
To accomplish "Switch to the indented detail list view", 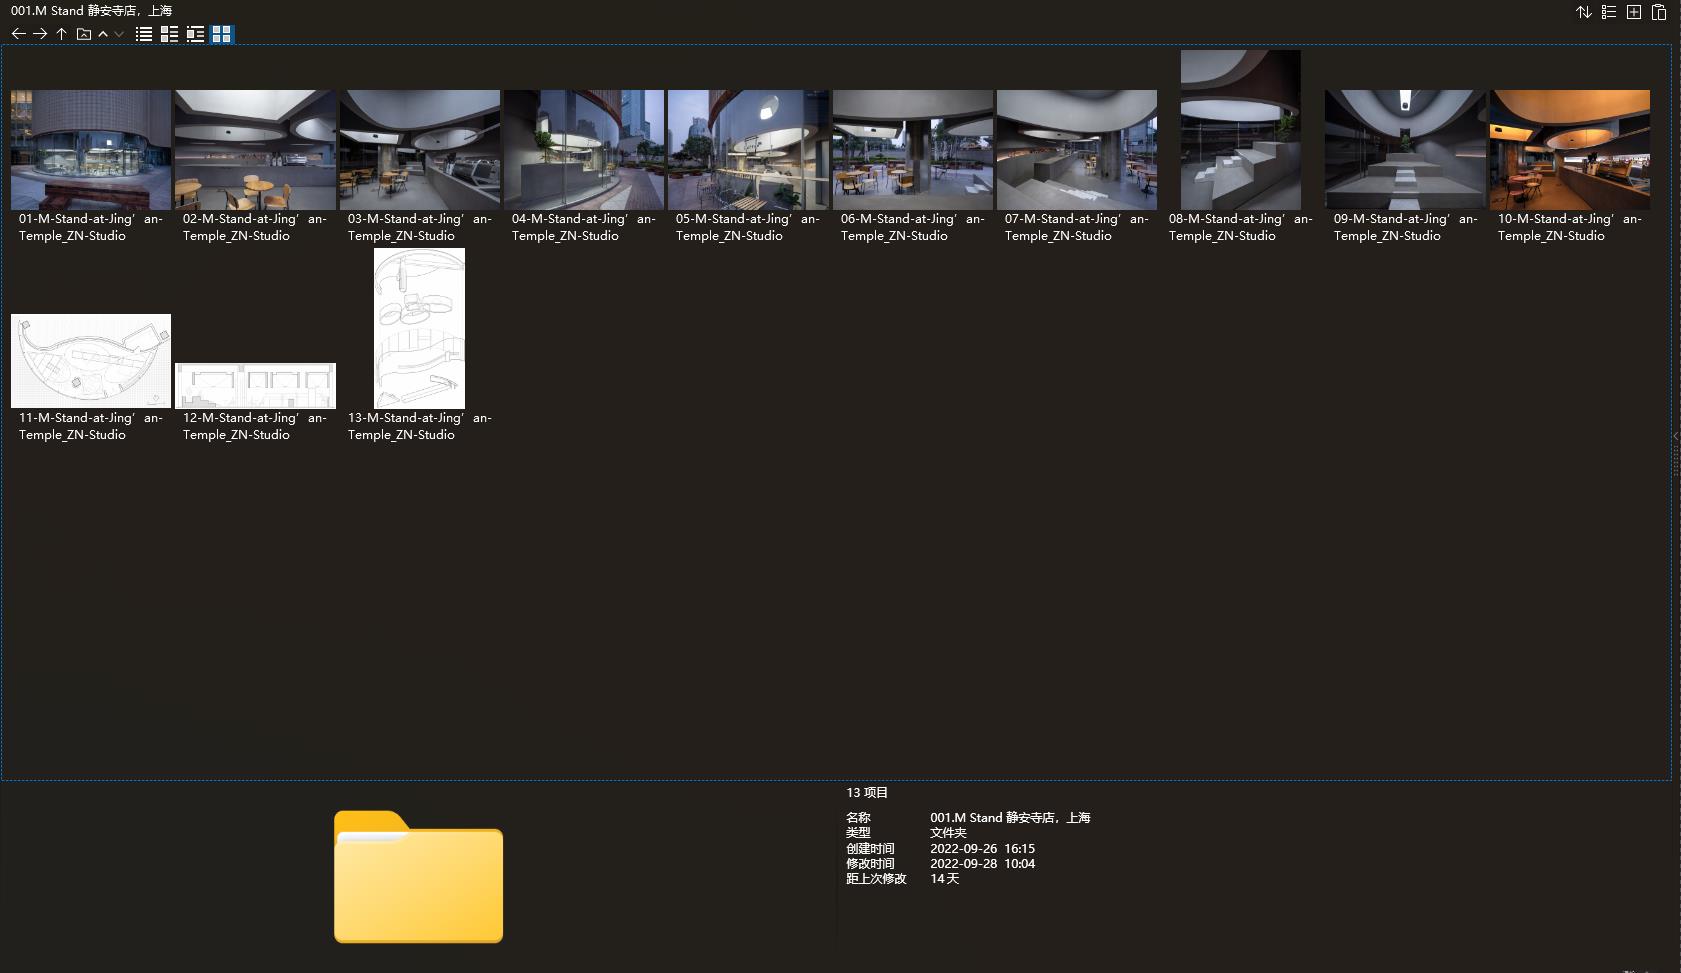I will [195, 34].
